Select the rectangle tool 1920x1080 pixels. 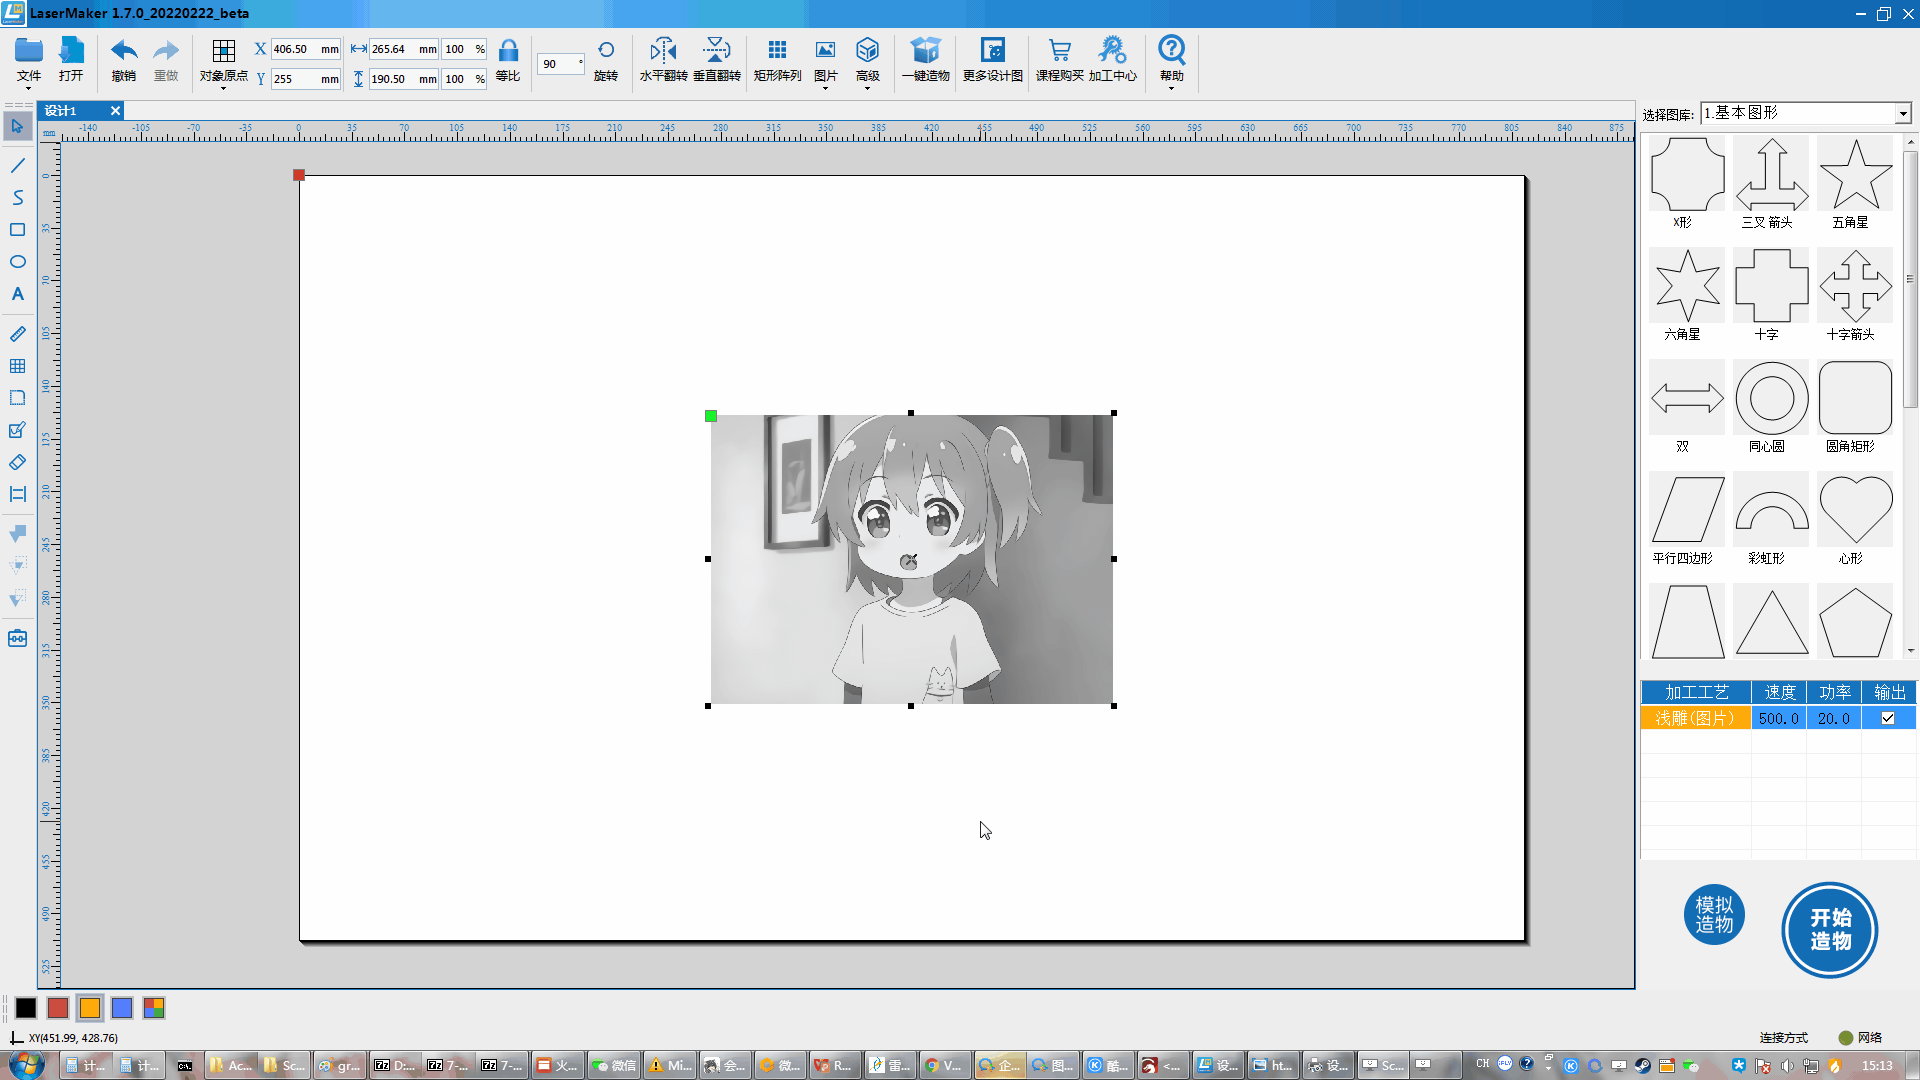click(x=17, y=229)
